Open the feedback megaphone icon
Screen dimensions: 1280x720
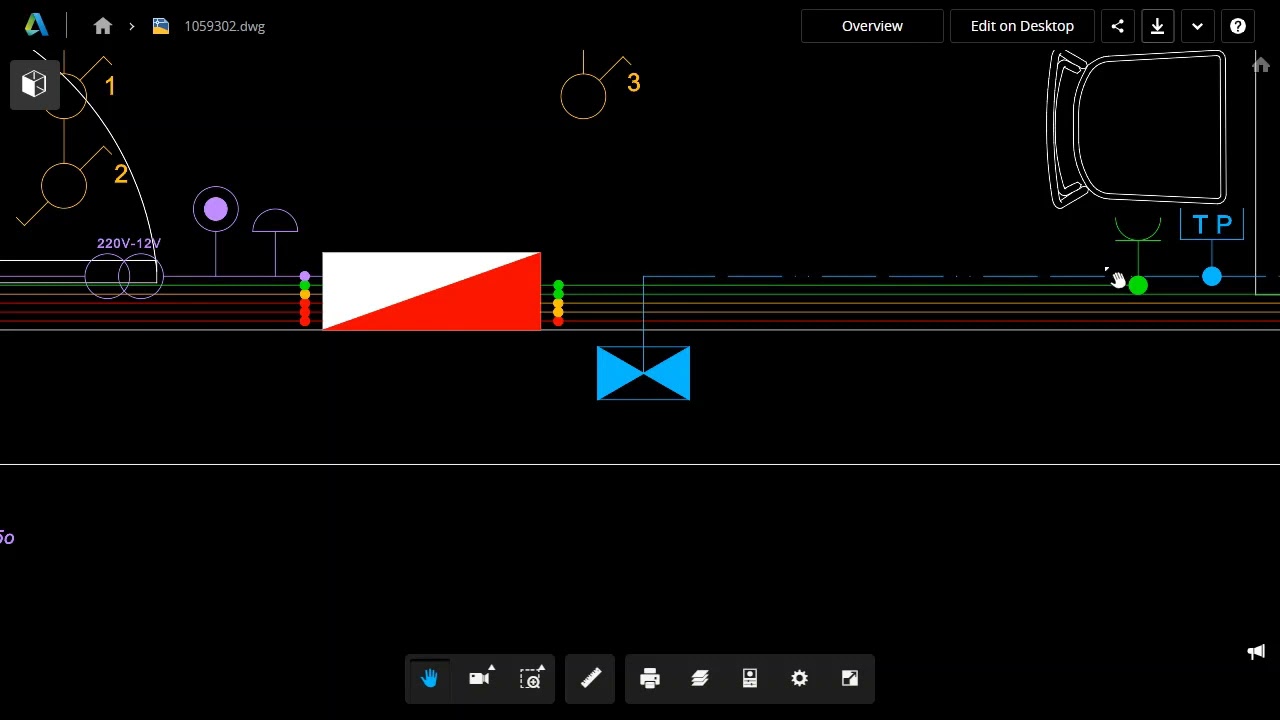pyautogui.click(x=1256, y=652)
